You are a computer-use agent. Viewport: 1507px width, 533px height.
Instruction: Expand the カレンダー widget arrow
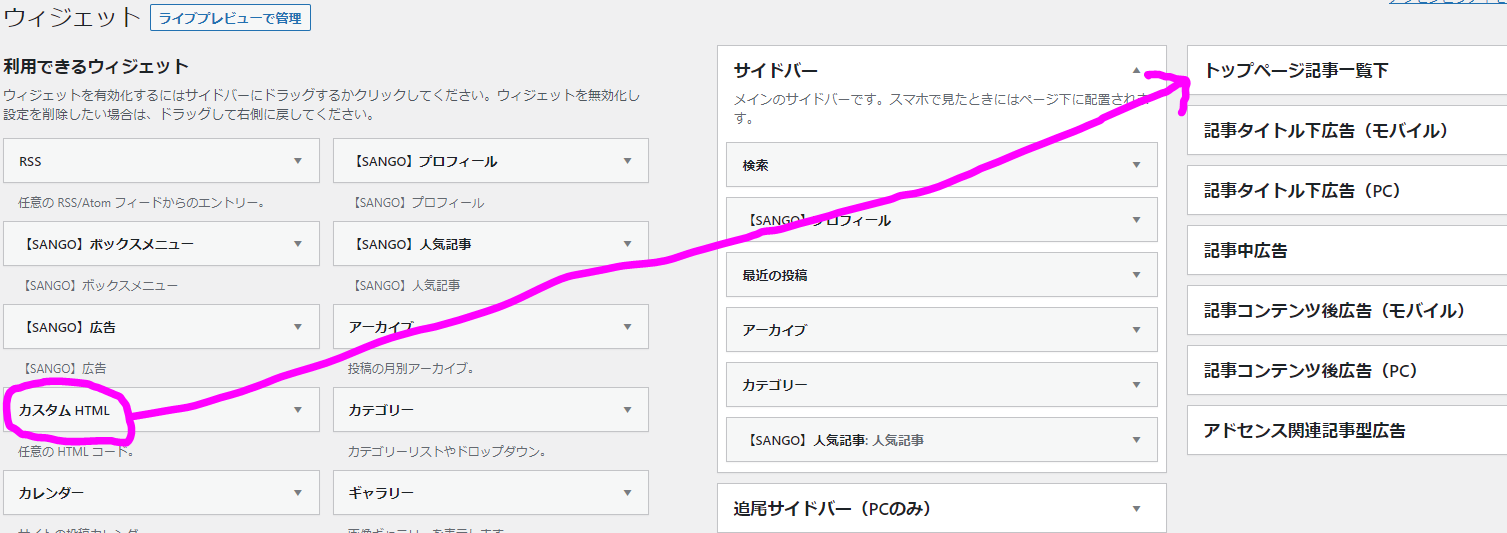click(x=298, y=493)
